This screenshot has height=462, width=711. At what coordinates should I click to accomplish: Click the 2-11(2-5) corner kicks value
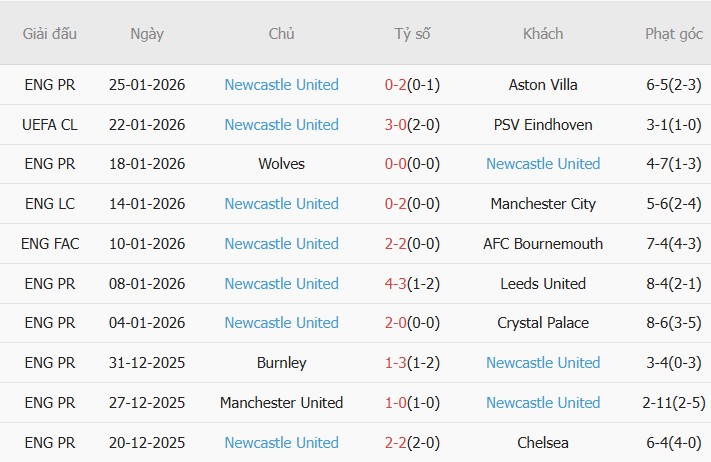673,403
